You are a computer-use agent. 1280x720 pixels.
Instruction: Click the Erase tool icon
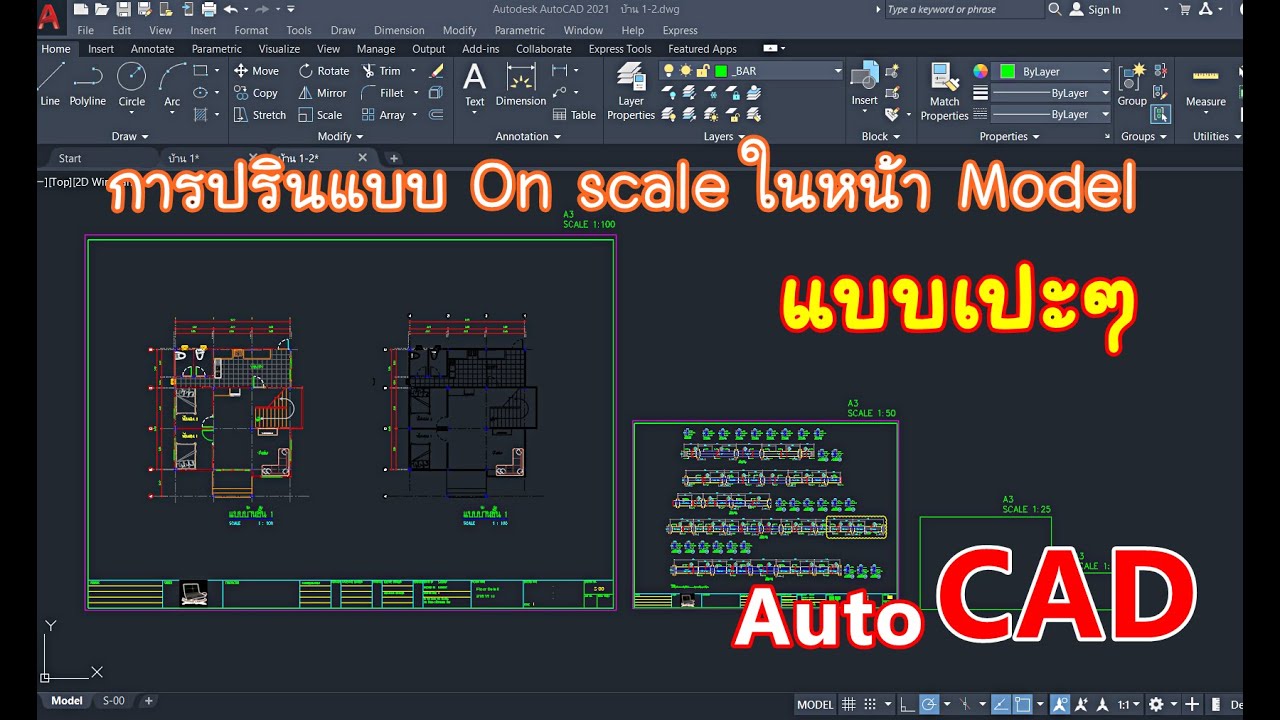[436, 71]
